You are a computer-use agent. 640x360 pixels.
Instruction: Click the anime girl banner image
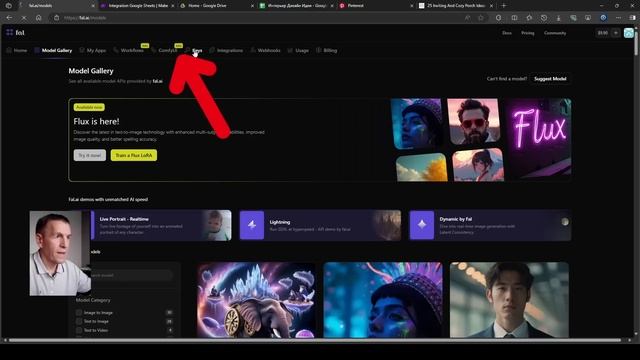click(478, 165)
